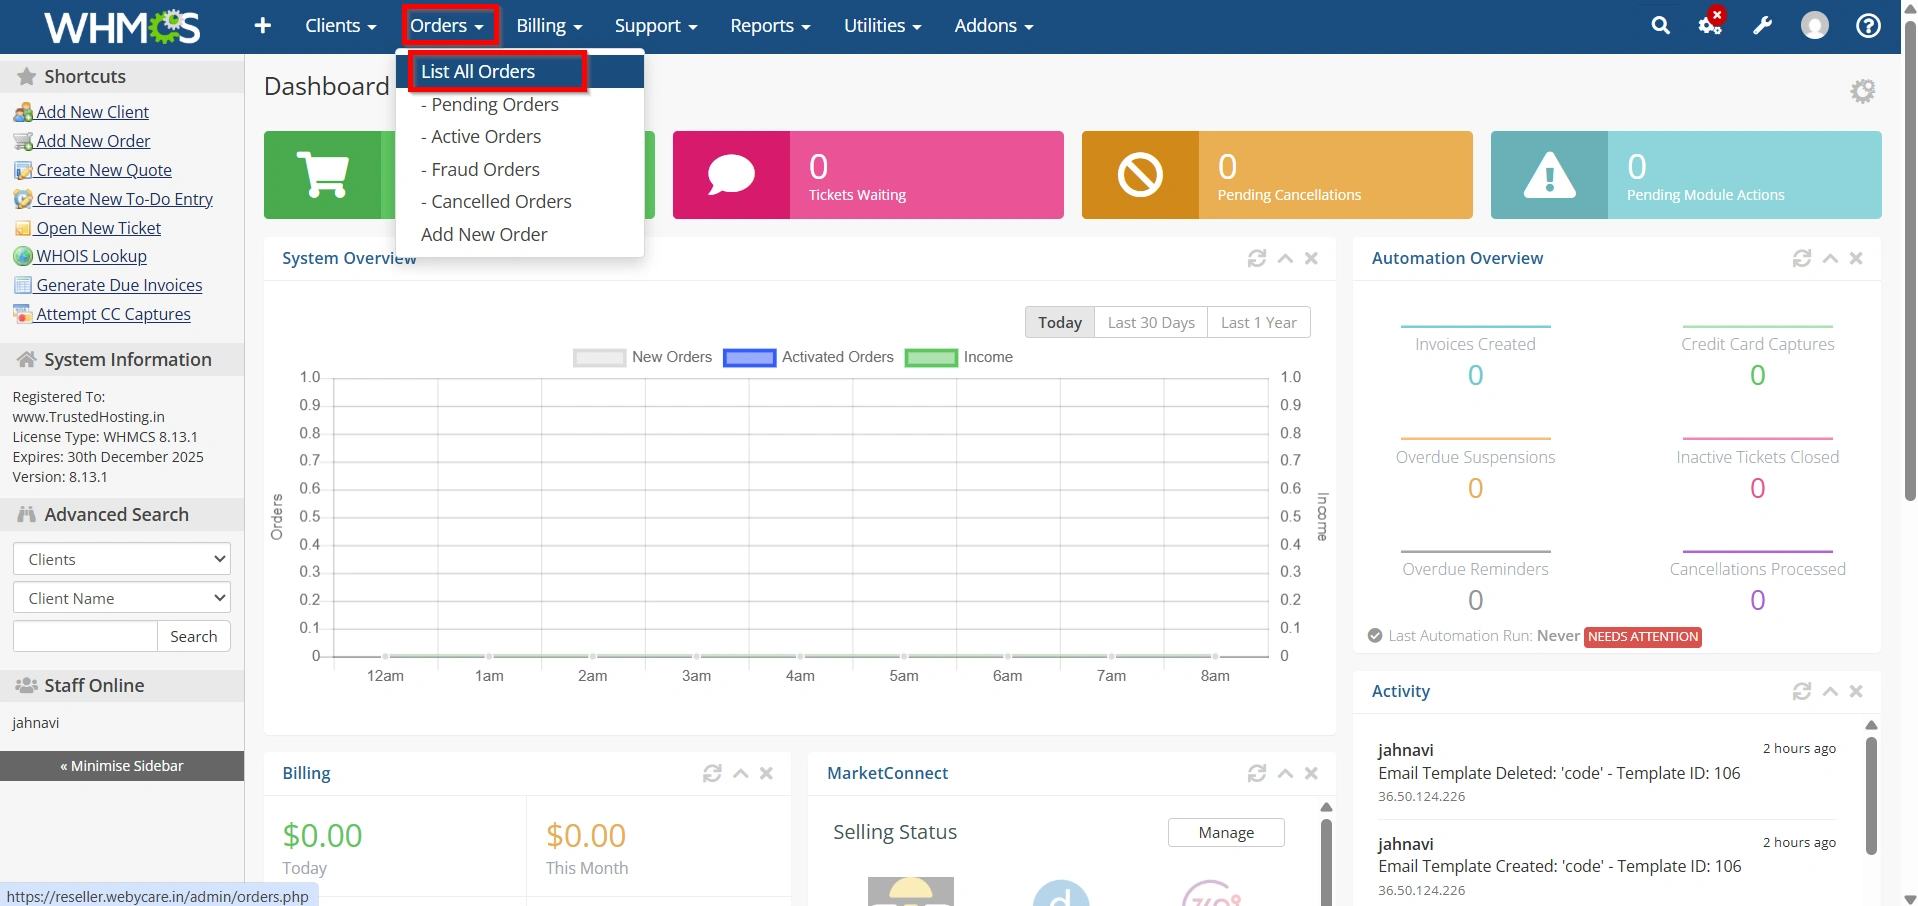Collapse the MarketConnect widget
The width and height of the screenshot is (1918, 906).
1285,773
